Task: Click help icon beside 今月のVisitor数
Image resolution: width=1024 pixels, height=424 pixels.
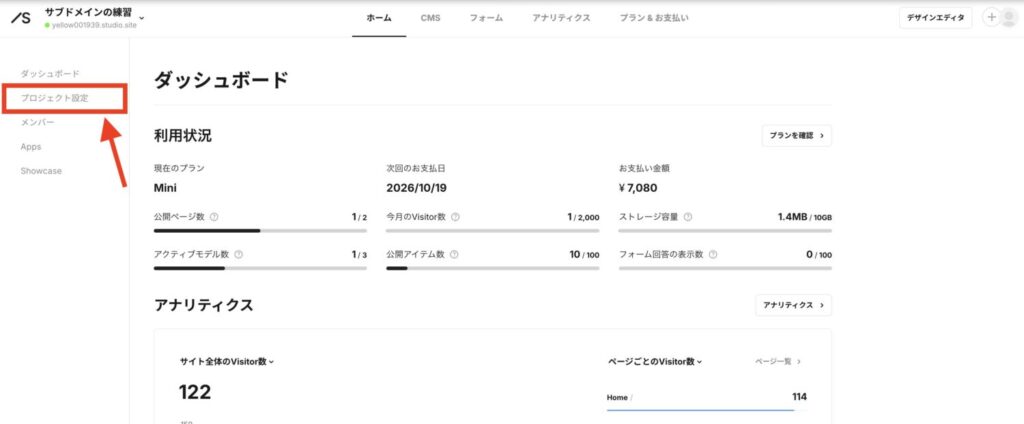Action: (x=455, y=216)
